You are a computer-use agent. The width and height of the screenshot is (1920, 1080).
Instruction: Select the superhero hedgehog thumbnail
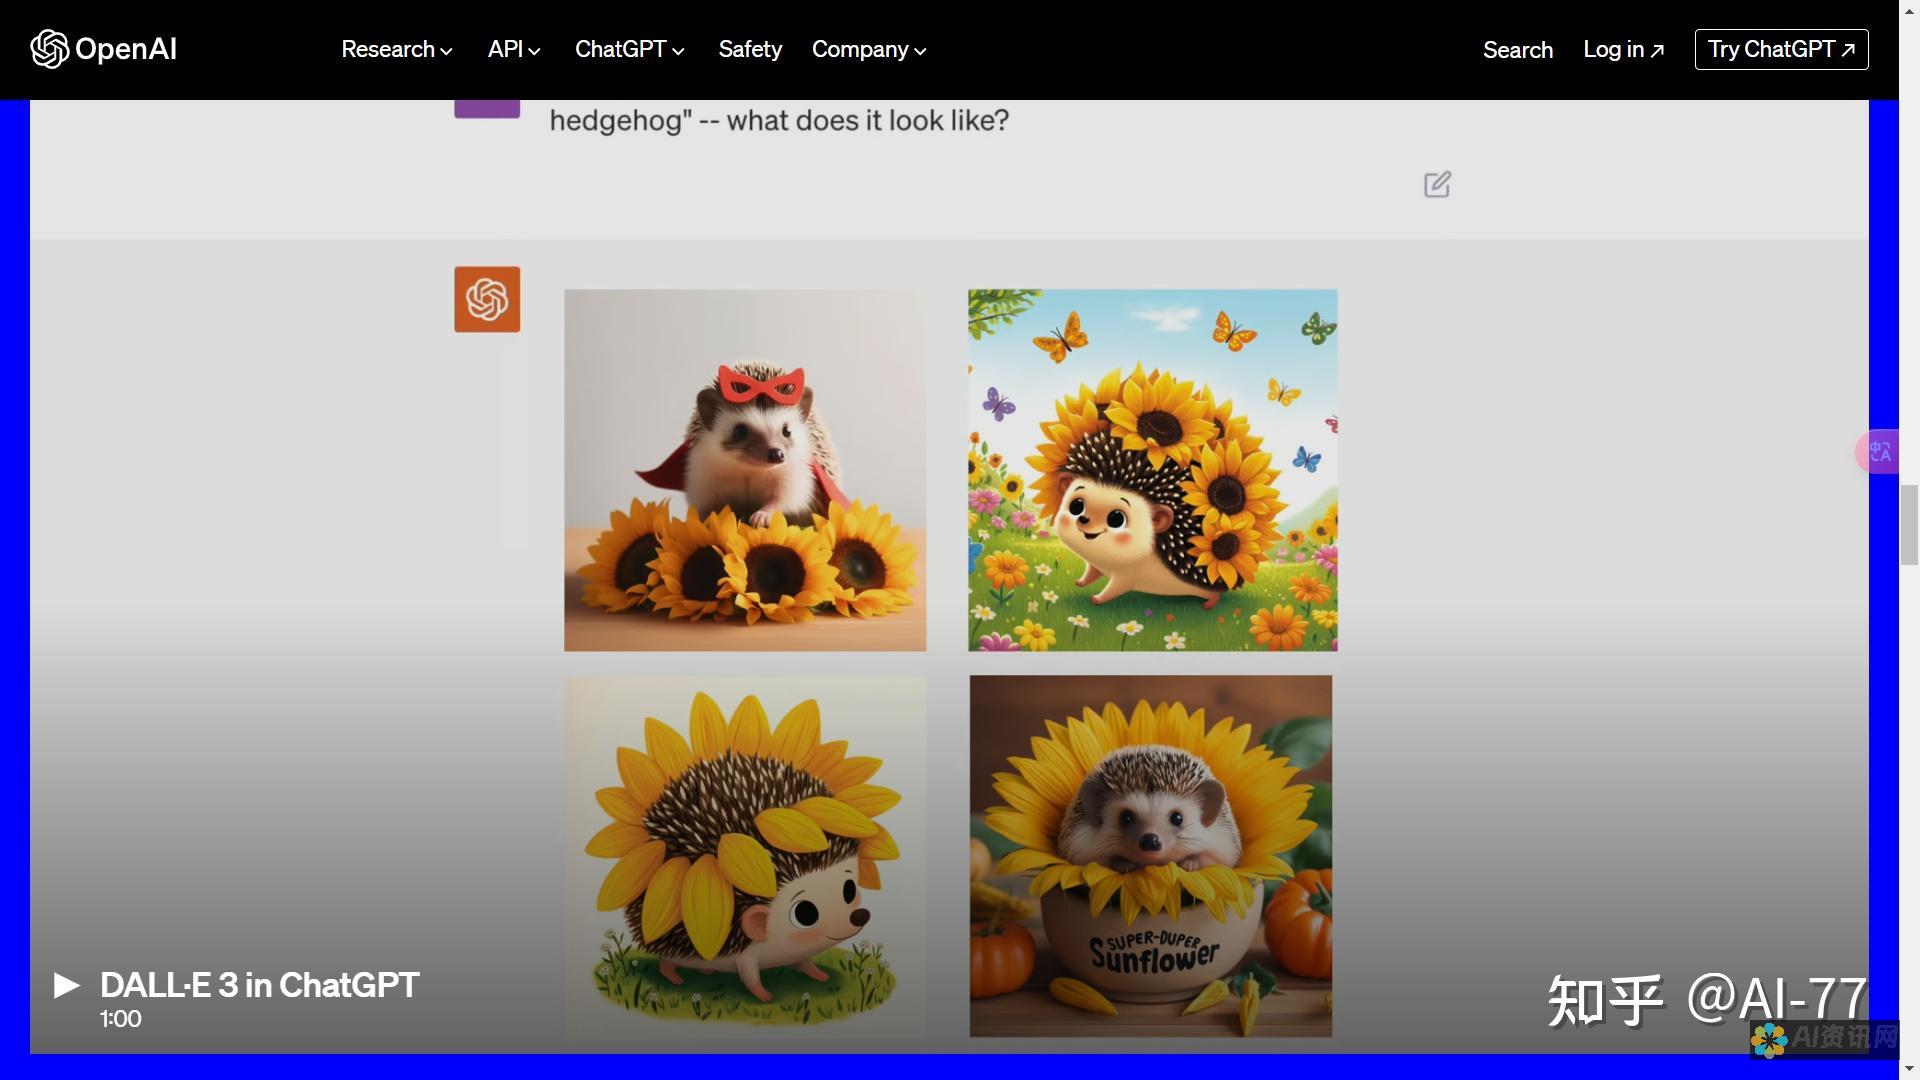pos(744,469)
